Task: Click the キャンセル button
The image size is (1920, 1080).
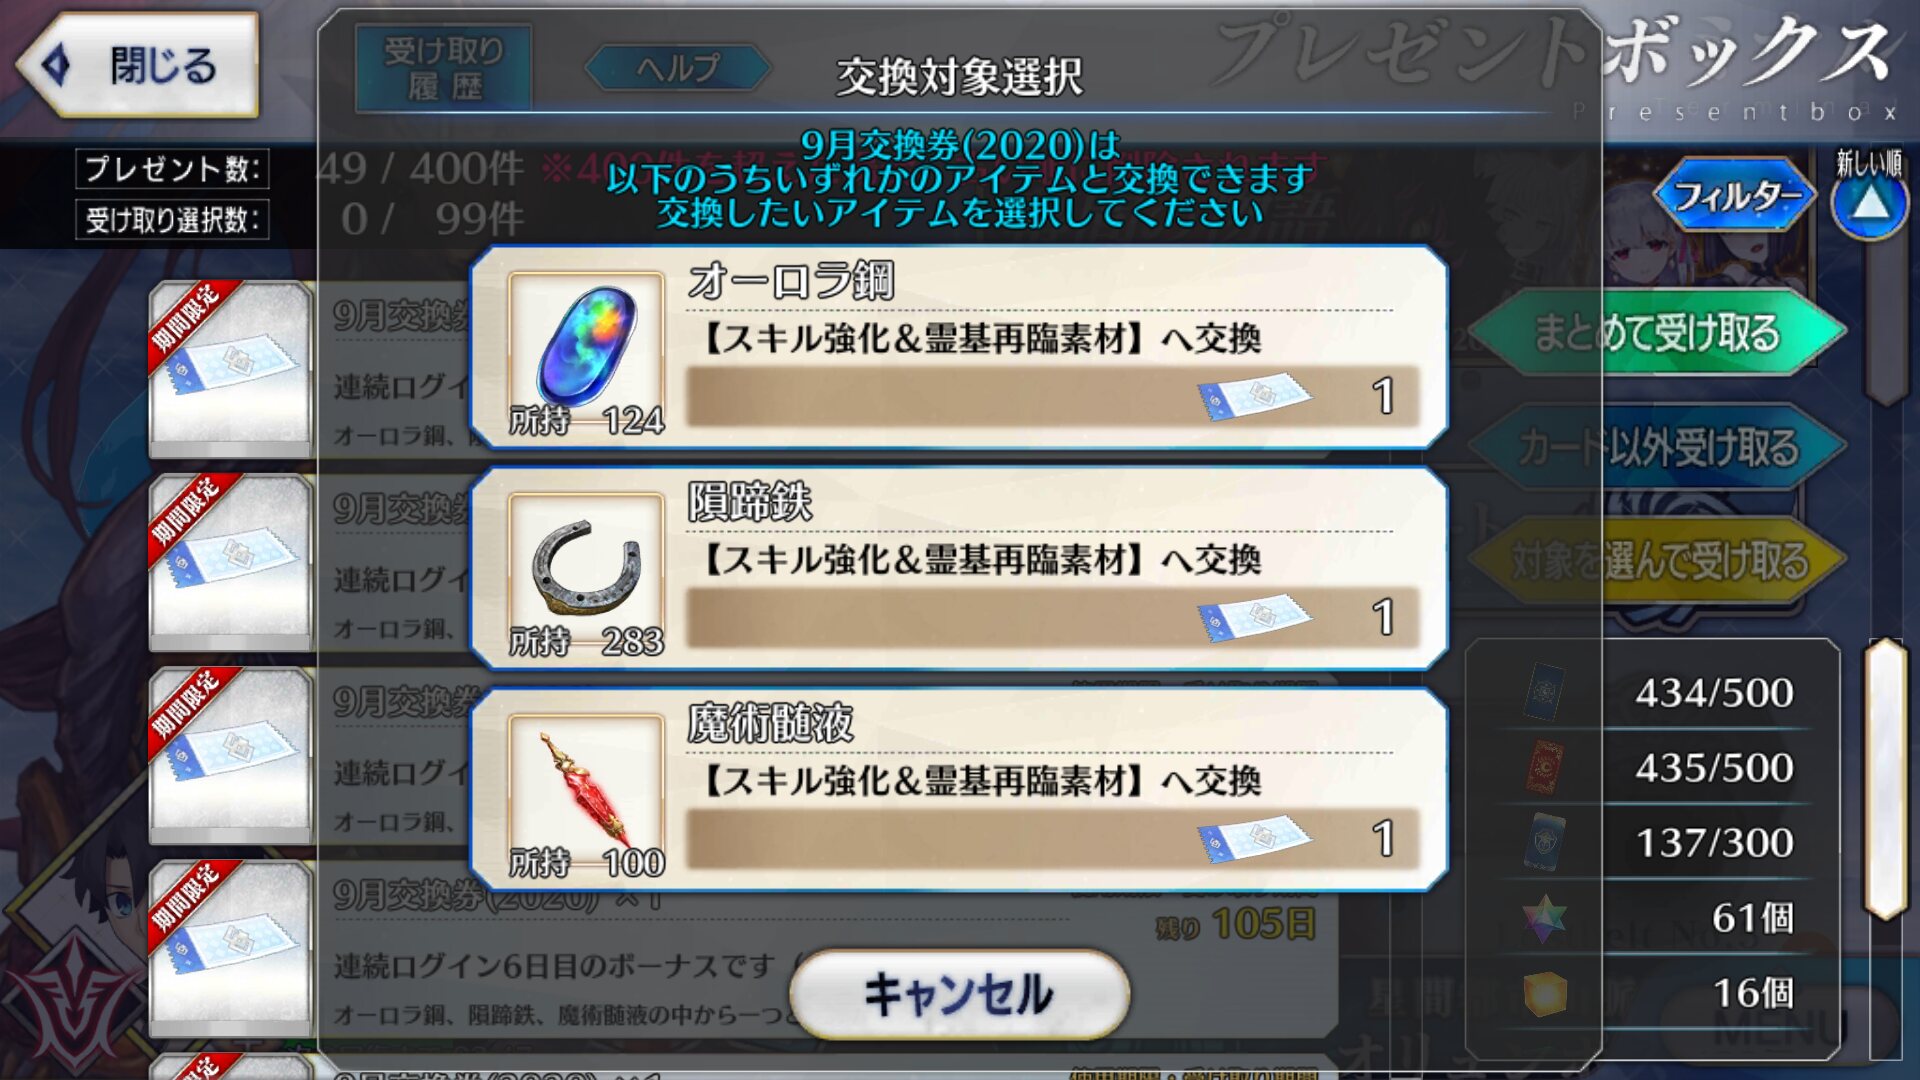Action: (x=960, y=994)
